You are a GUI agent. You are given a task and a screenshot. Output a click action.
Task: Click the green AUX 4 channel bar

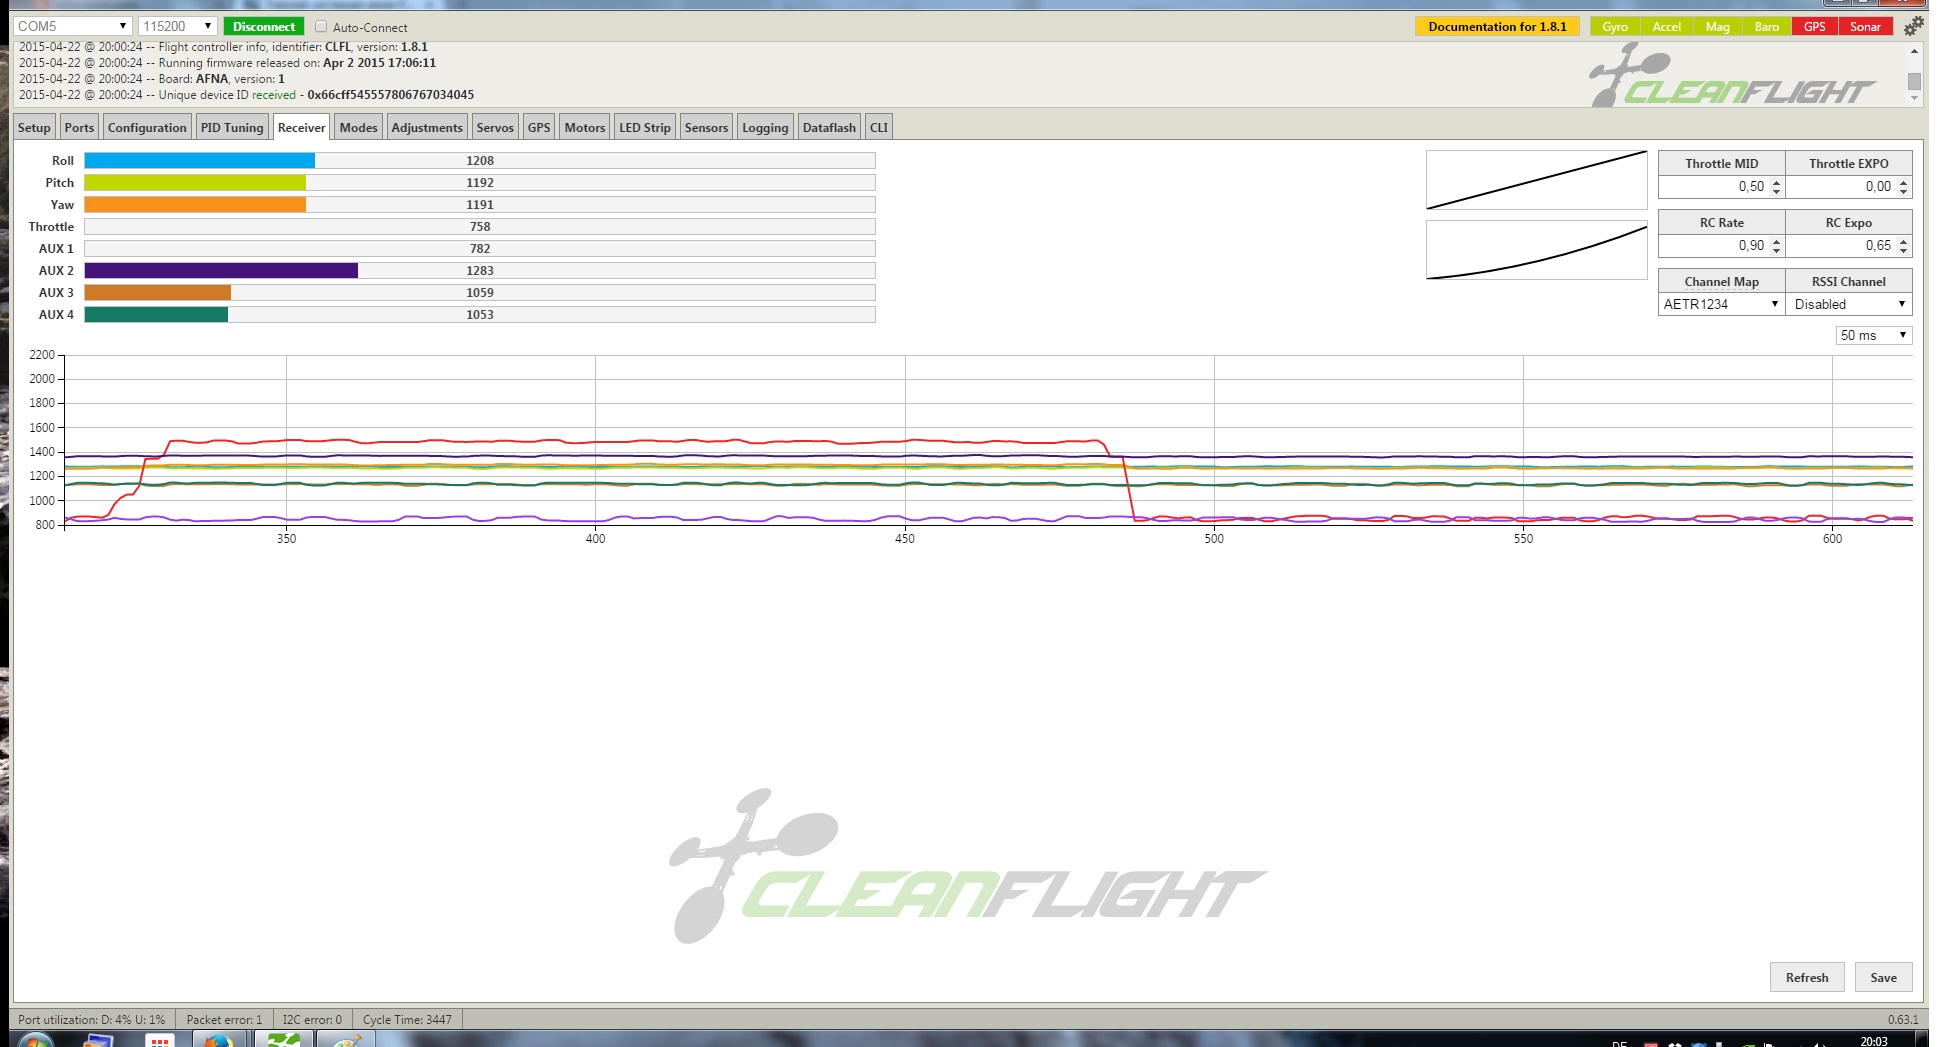156,314
